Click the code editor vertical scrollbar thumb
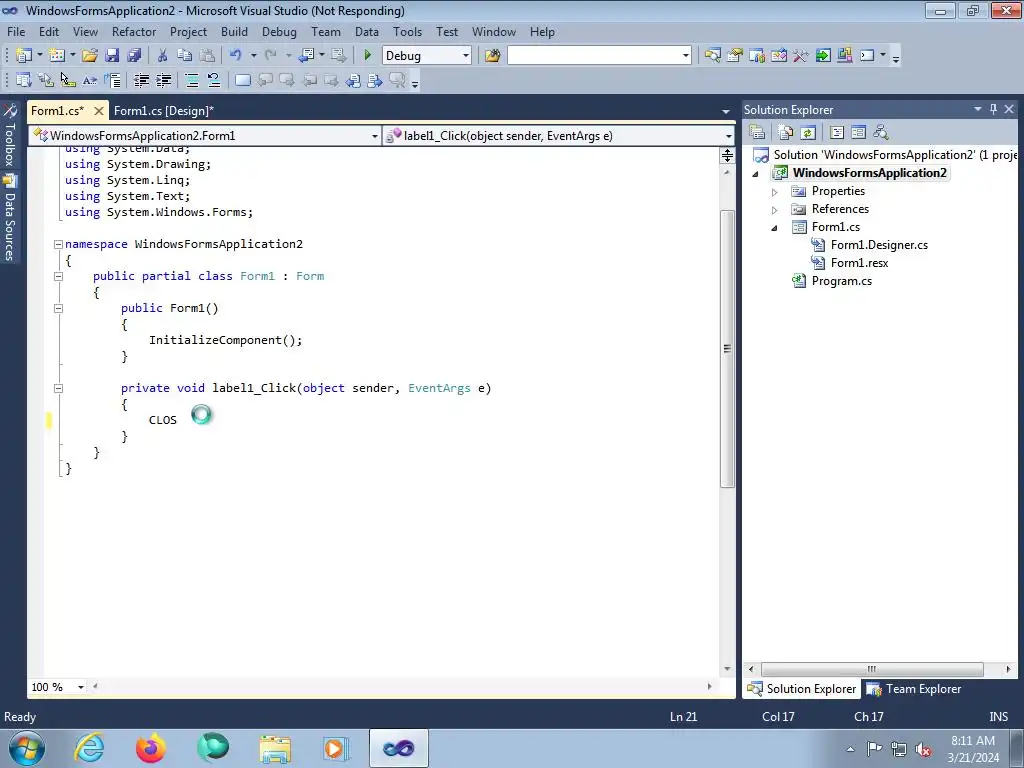 click(x=727, y=349)
